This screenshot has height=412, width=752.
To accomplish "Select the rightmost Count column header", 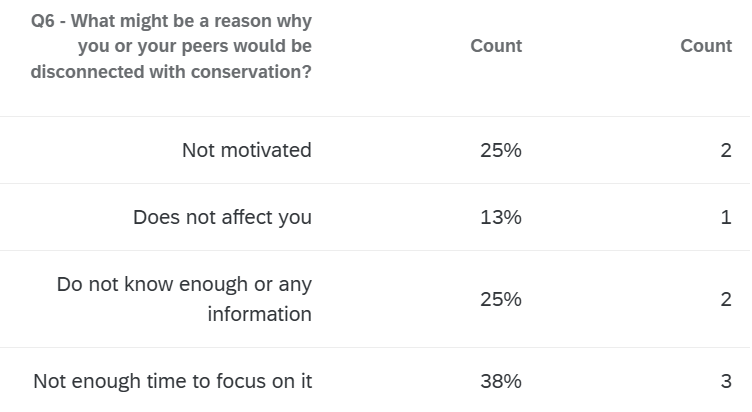I will coord(706,46).
